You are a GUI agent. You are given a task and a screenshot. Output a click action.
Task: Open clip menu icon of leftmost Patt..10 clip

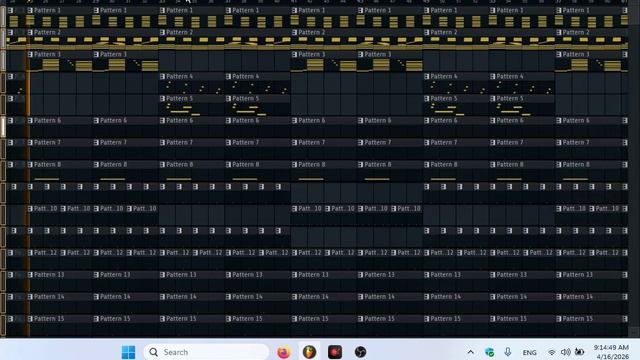(30, 209)
